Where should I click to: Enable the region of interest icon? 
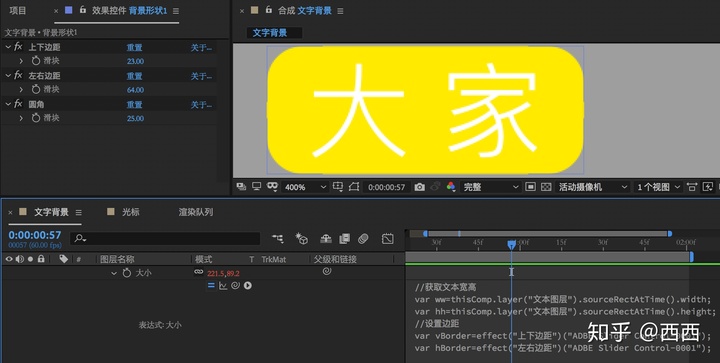click(530, 187)
